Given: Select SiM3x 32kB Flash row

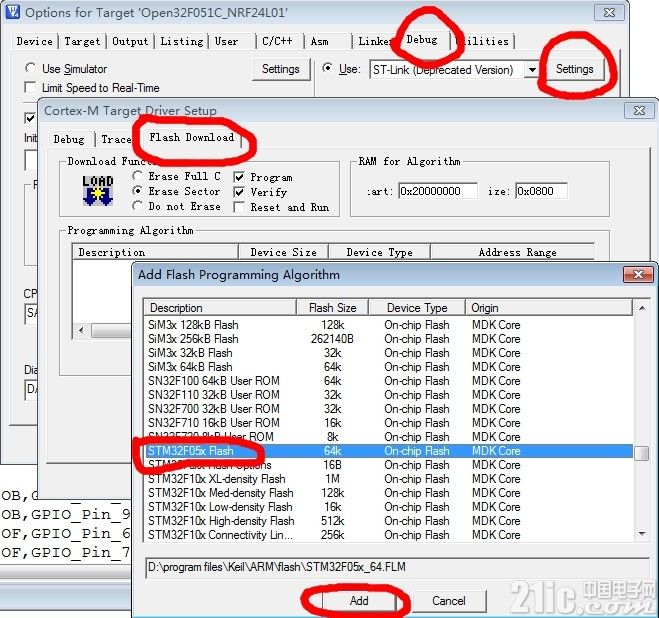Looking at the screenshot, I should [388, 353].
